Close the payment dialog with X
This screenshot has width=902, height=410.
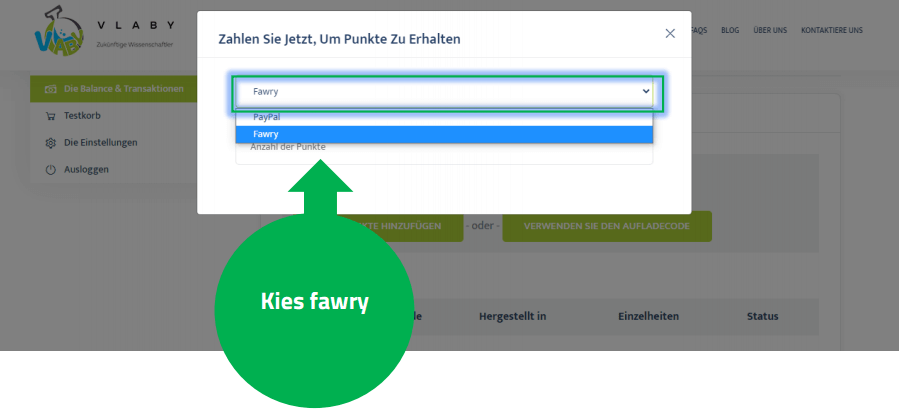pyautogui.click(x=670, y=33)
